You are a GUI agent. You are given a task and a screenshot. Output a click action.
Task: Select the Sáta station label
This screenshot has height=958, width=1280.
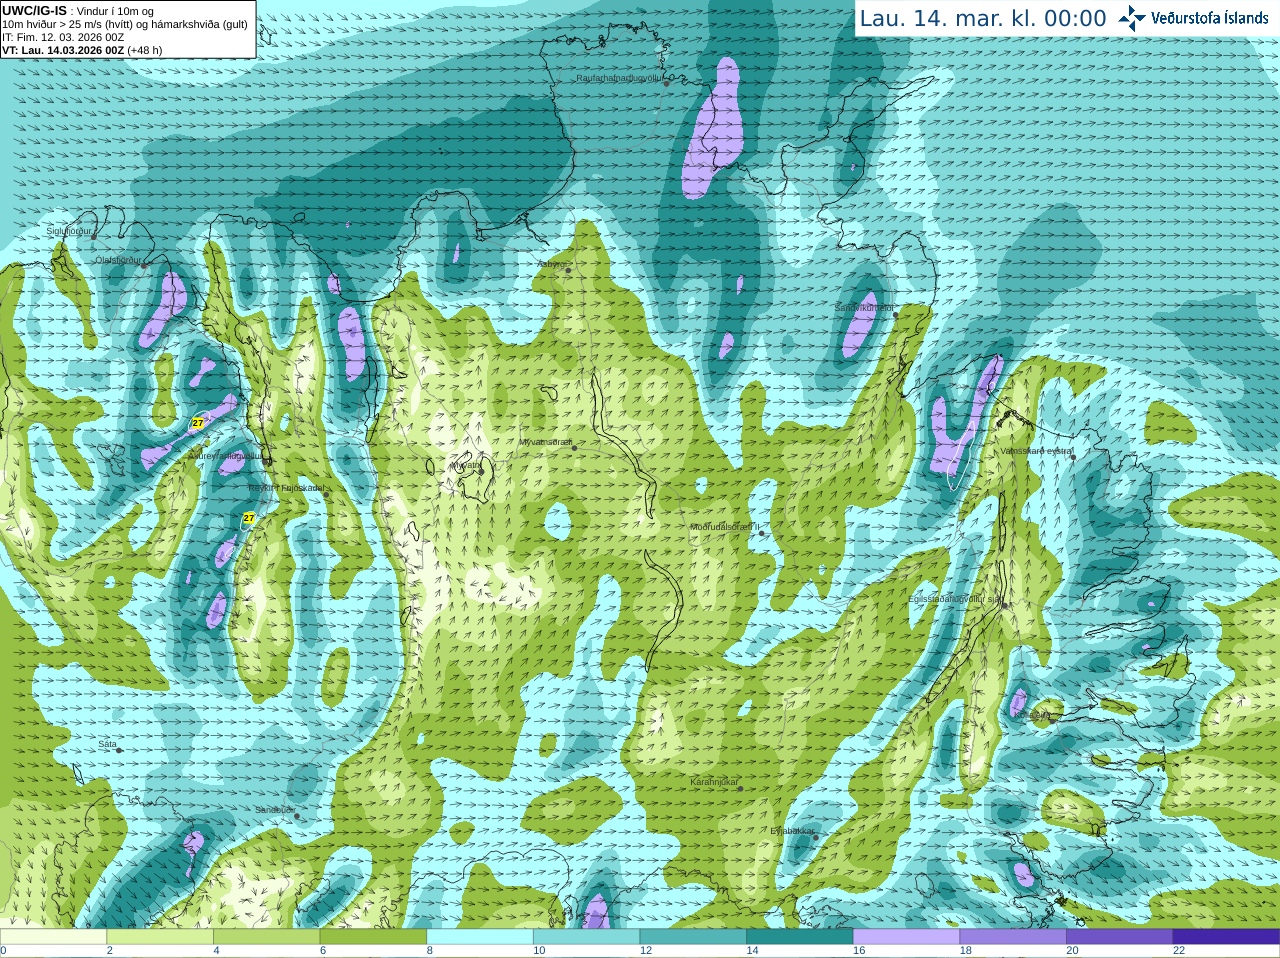coord(107,745)
